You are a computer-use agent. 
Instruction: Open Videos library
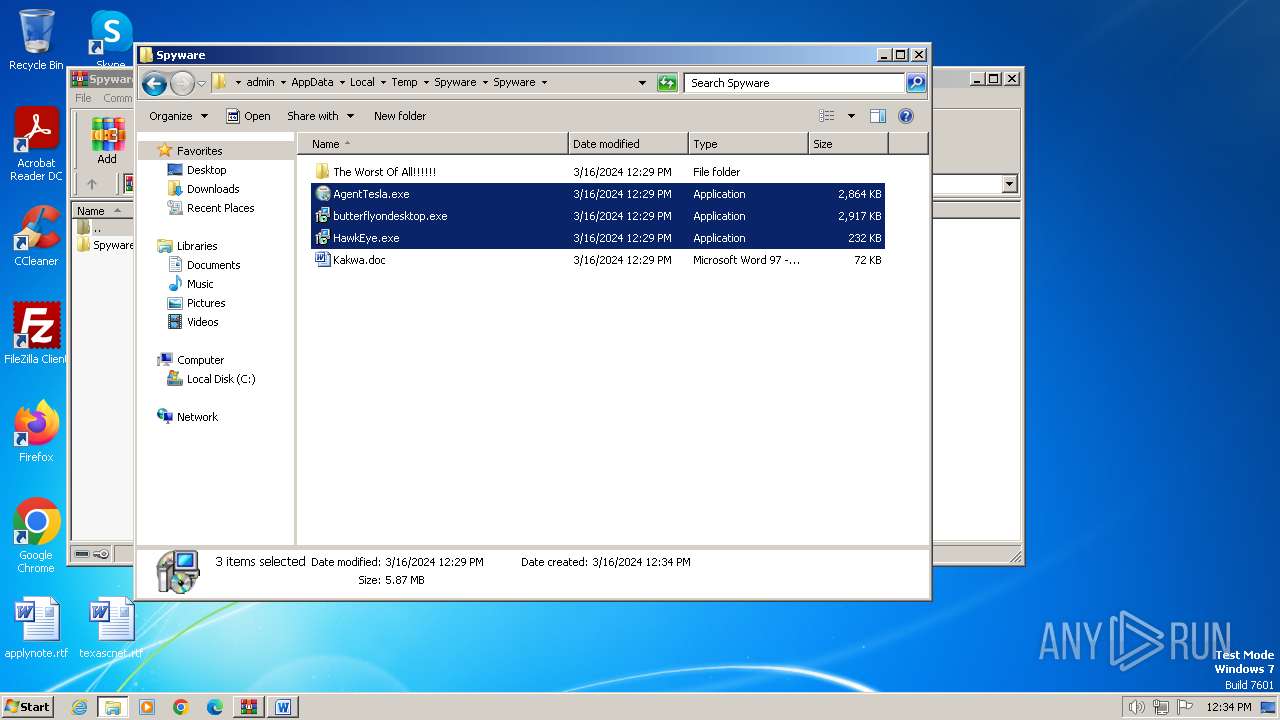pyautogui.click(x=202, y=322)
